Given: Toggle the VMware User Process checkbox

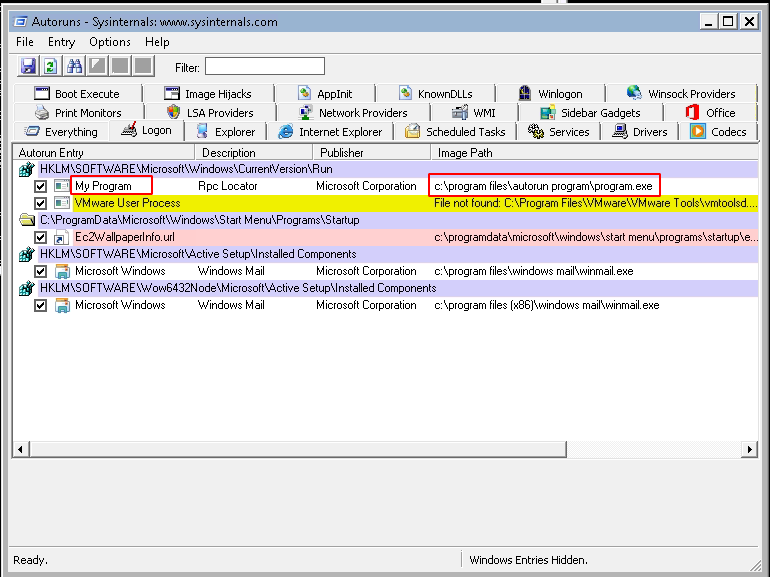Looking at the screenshot, I should 41,203.
